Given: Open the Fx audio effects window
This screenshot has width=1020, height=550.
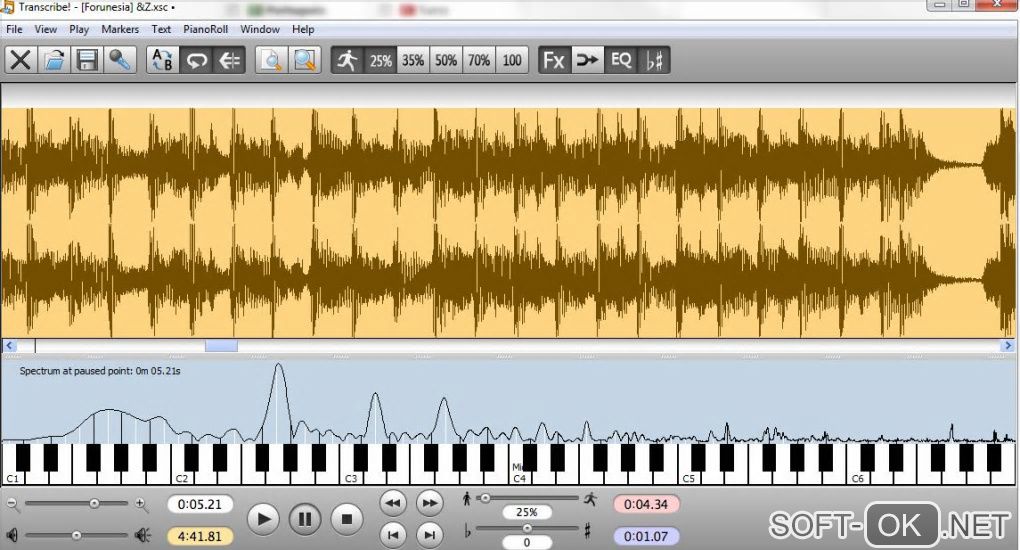Looking at the screenshot, I should [x=554, y=60].
